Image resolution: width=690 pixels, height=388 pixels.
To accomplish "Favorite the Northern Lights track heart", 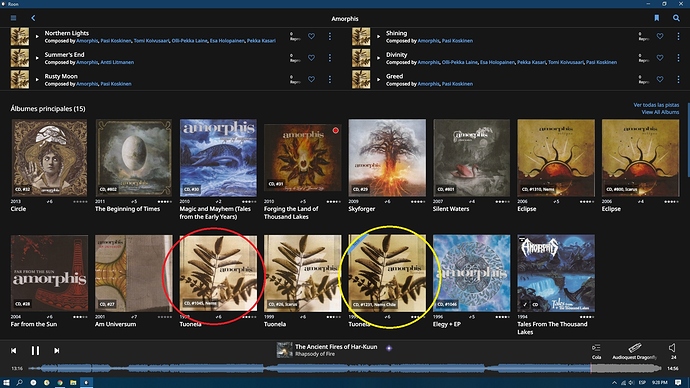I will click(x=311, y=36).
